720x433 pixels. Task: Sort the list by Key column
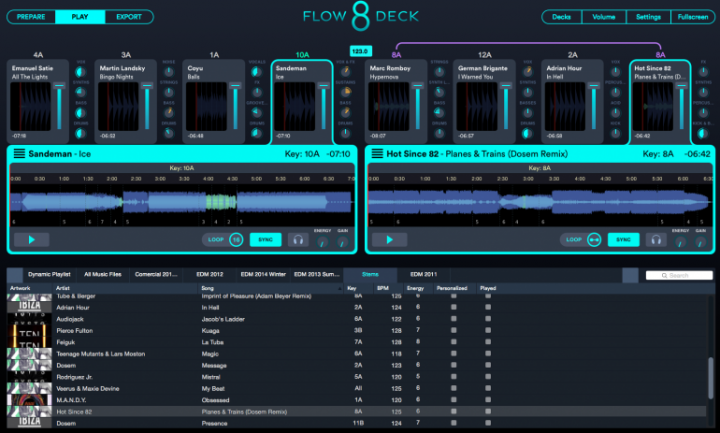[x=358, y=288]
